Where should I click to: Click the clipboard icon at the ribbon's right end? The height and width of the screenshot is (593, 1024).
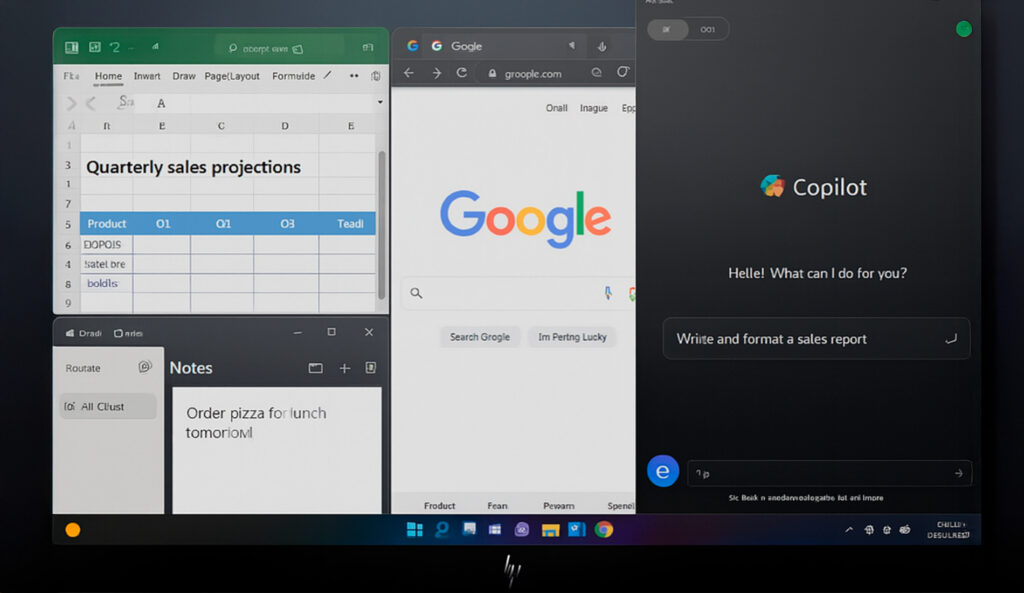[x=376, y=76]
